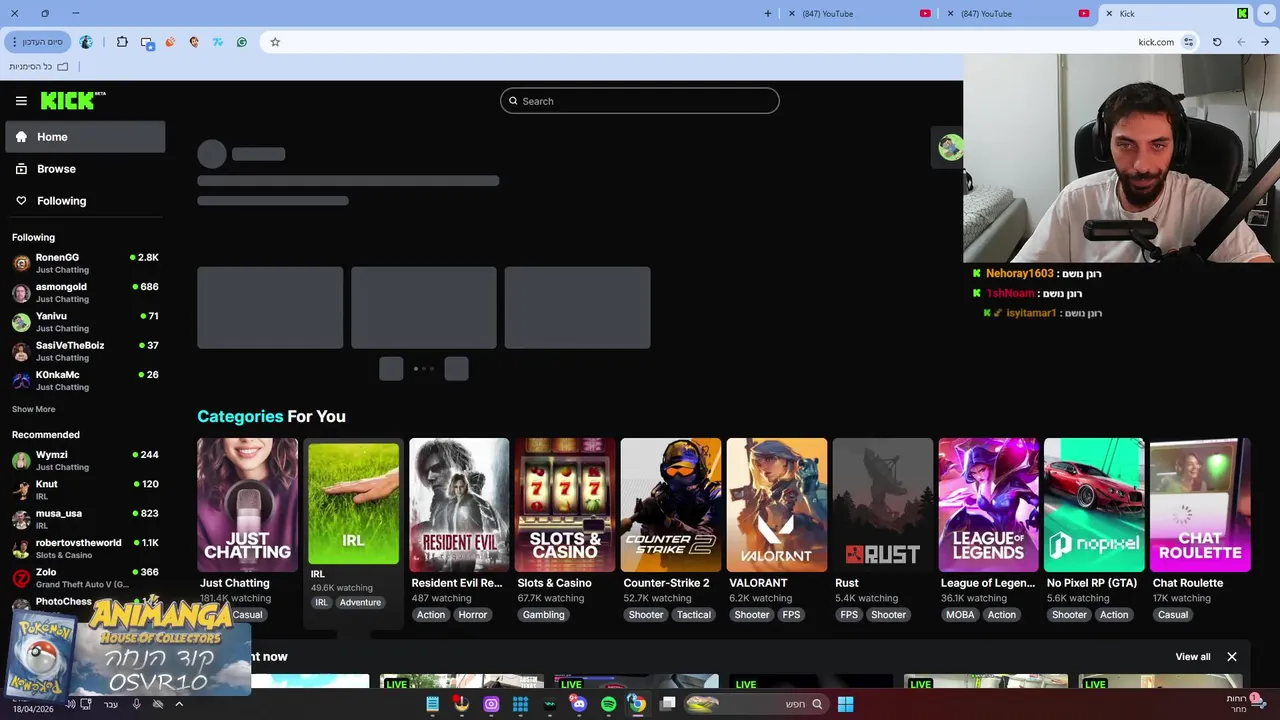Click the KICK logo

pyautogui.click(x=73, y=100)
